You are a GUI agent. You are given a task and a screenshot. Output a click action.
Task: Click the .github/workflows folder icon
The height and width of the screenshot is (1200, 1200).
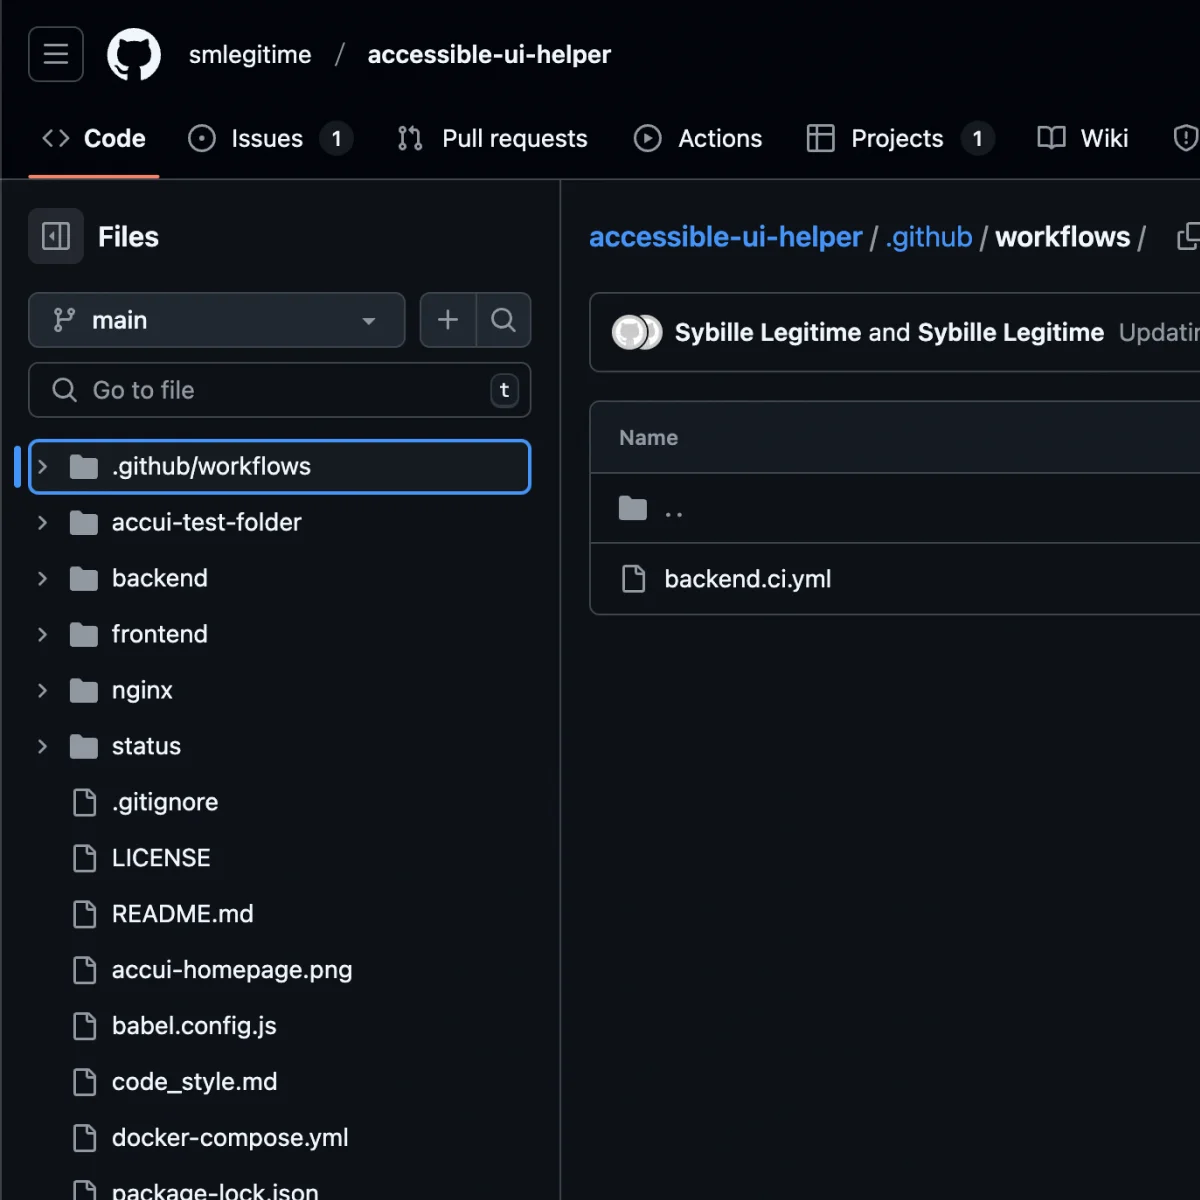(84, 467)
